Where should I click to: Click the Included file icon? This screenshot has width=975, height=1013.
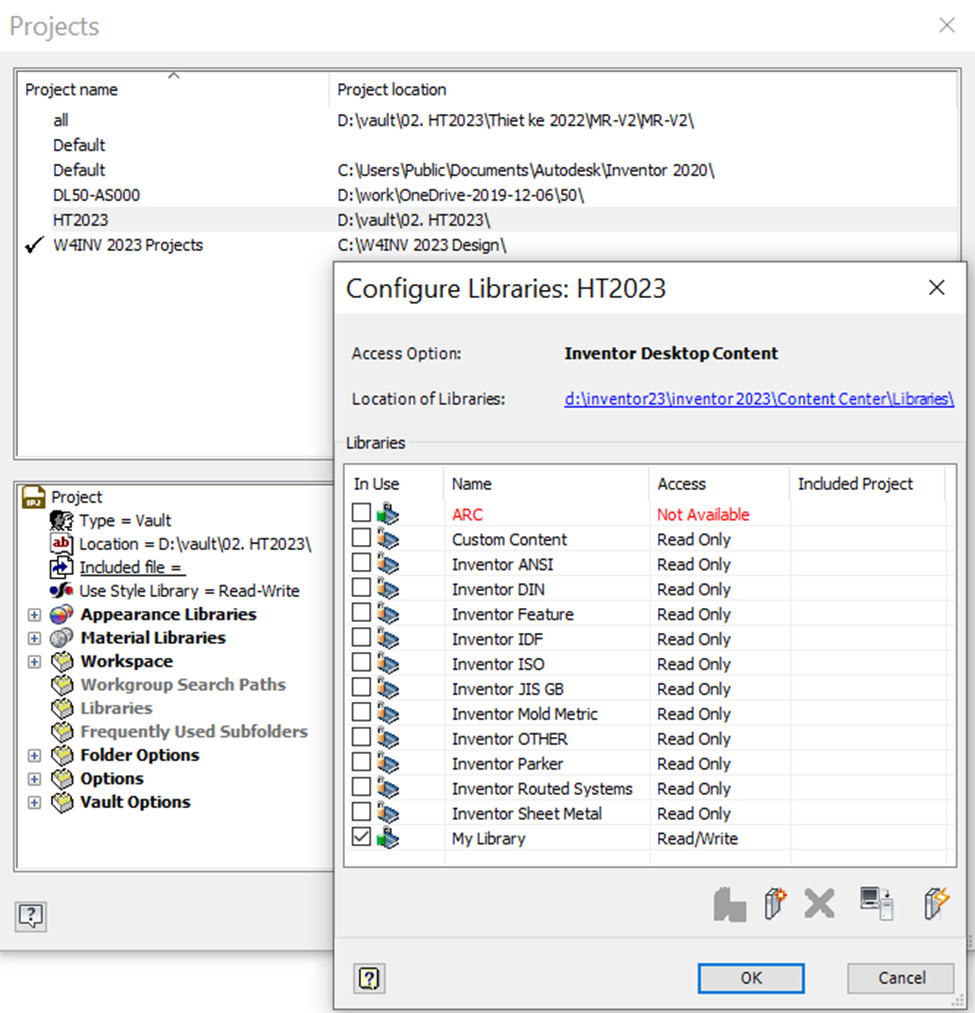(x=61, y=567)
